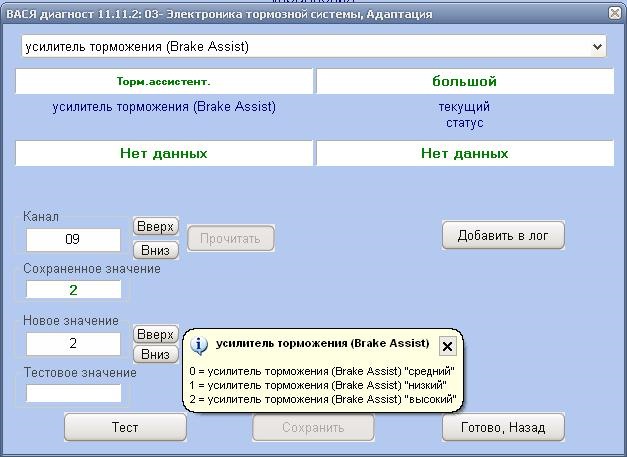Click the большой status field
627x457 pixels.
[x=464, y=81]
